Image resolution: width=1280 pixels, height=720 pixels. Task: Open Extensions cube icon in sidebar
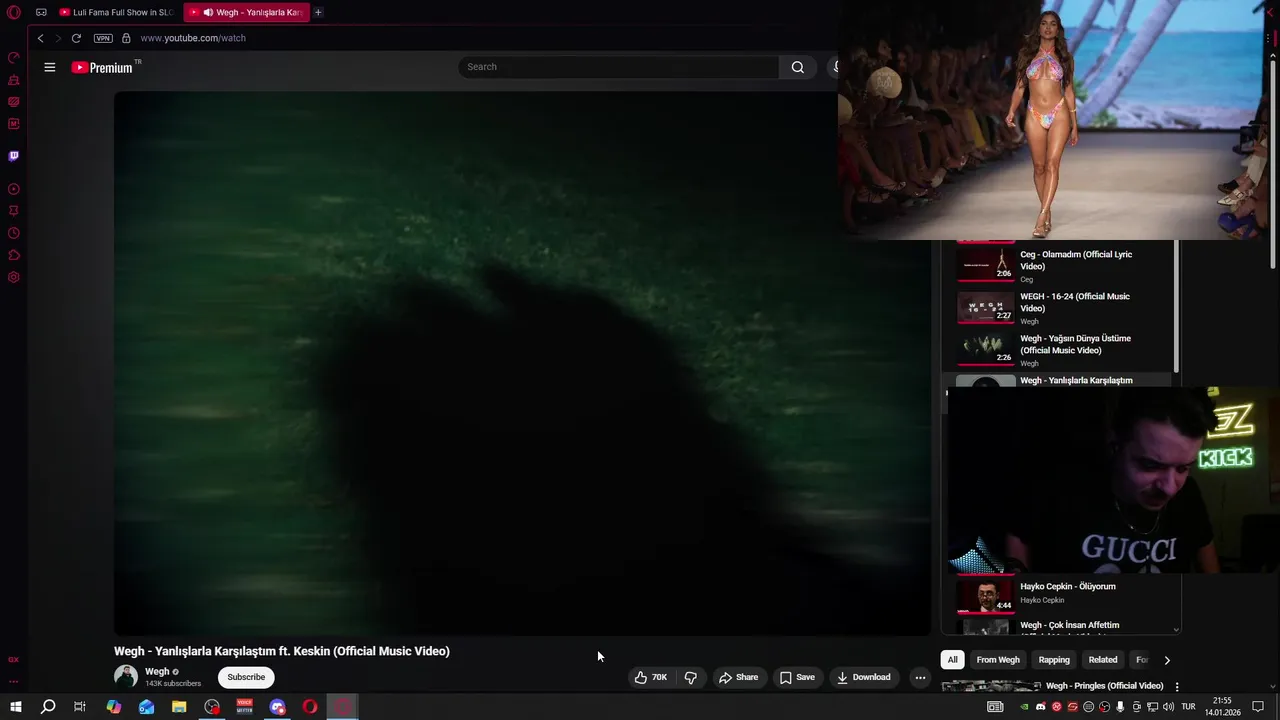coord(14,255)
